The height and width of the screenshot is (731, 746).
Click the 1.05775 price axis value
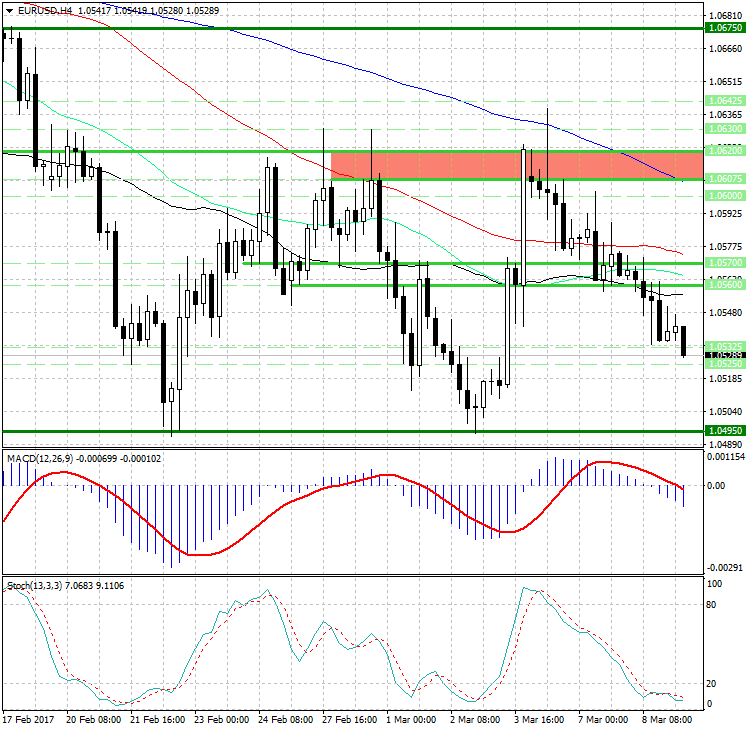pyautogui.click(x=725, y=247)
